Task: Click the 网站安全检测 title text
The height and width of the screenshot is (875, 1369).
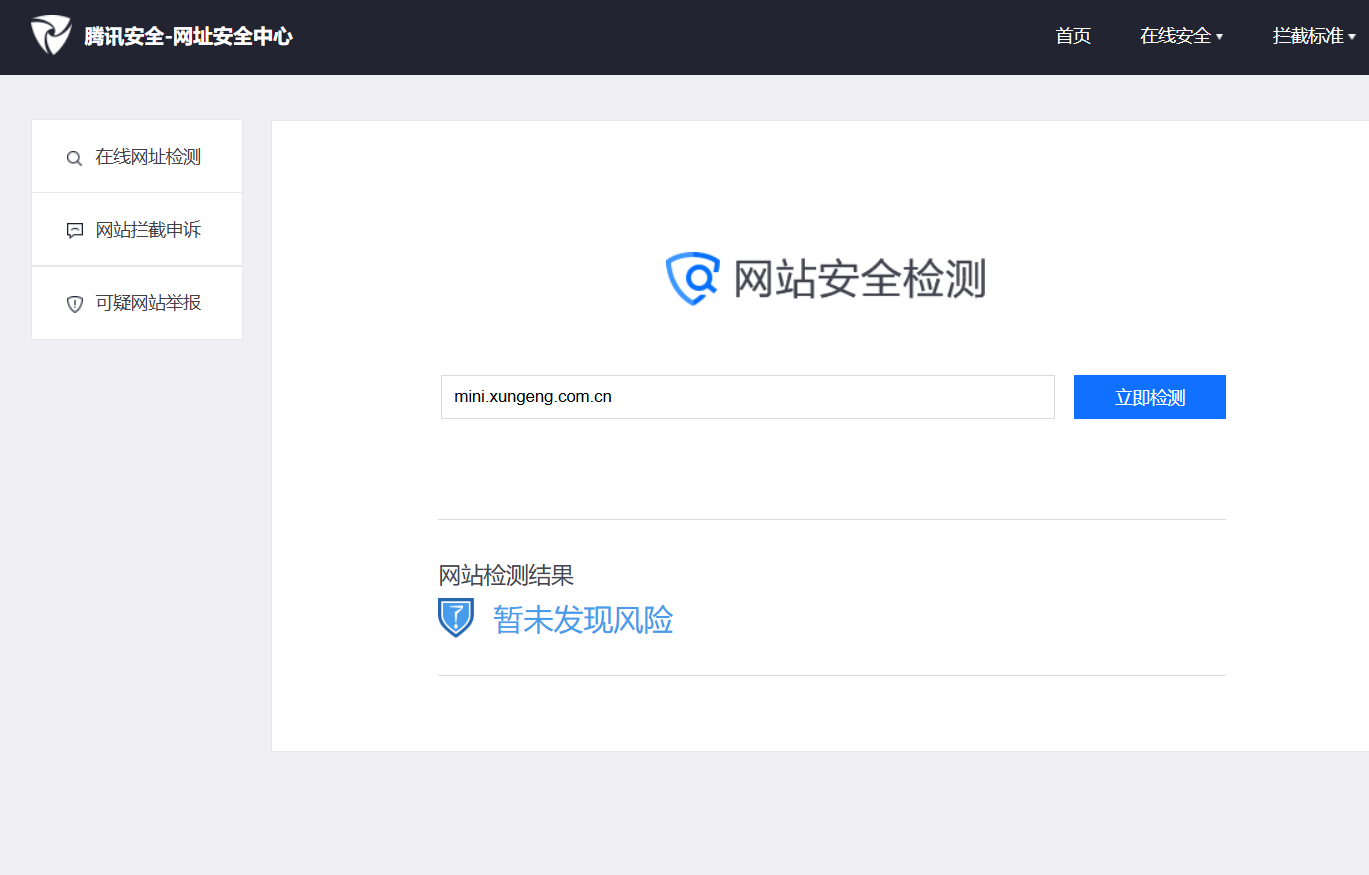Action: [860, 278]
